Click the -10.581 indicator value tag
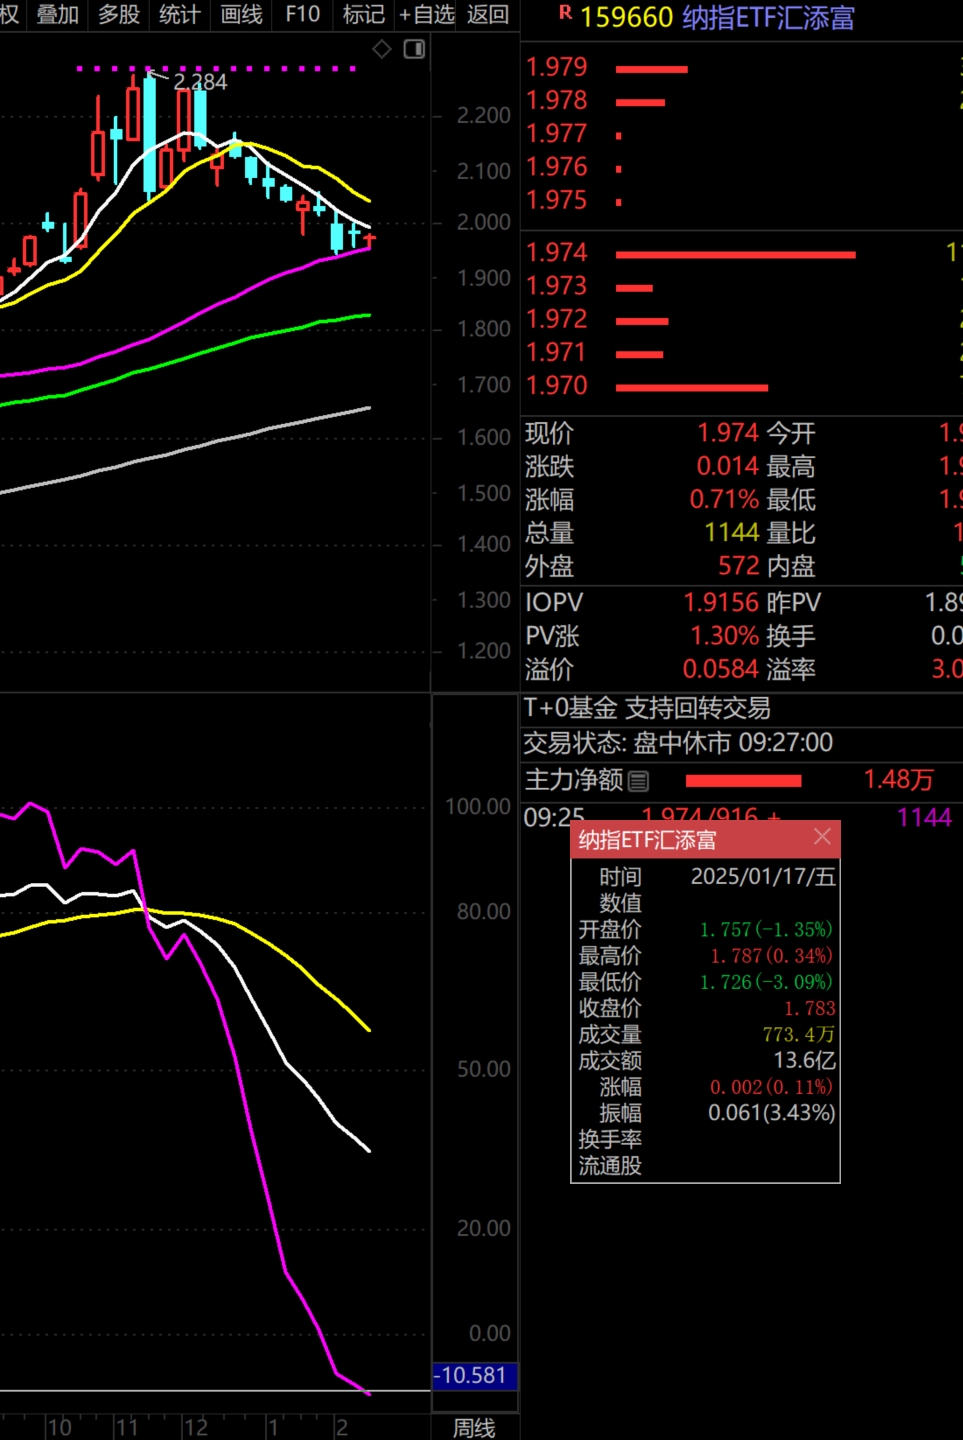This screenshot has height=1440, width=963. click(474, 1375)
